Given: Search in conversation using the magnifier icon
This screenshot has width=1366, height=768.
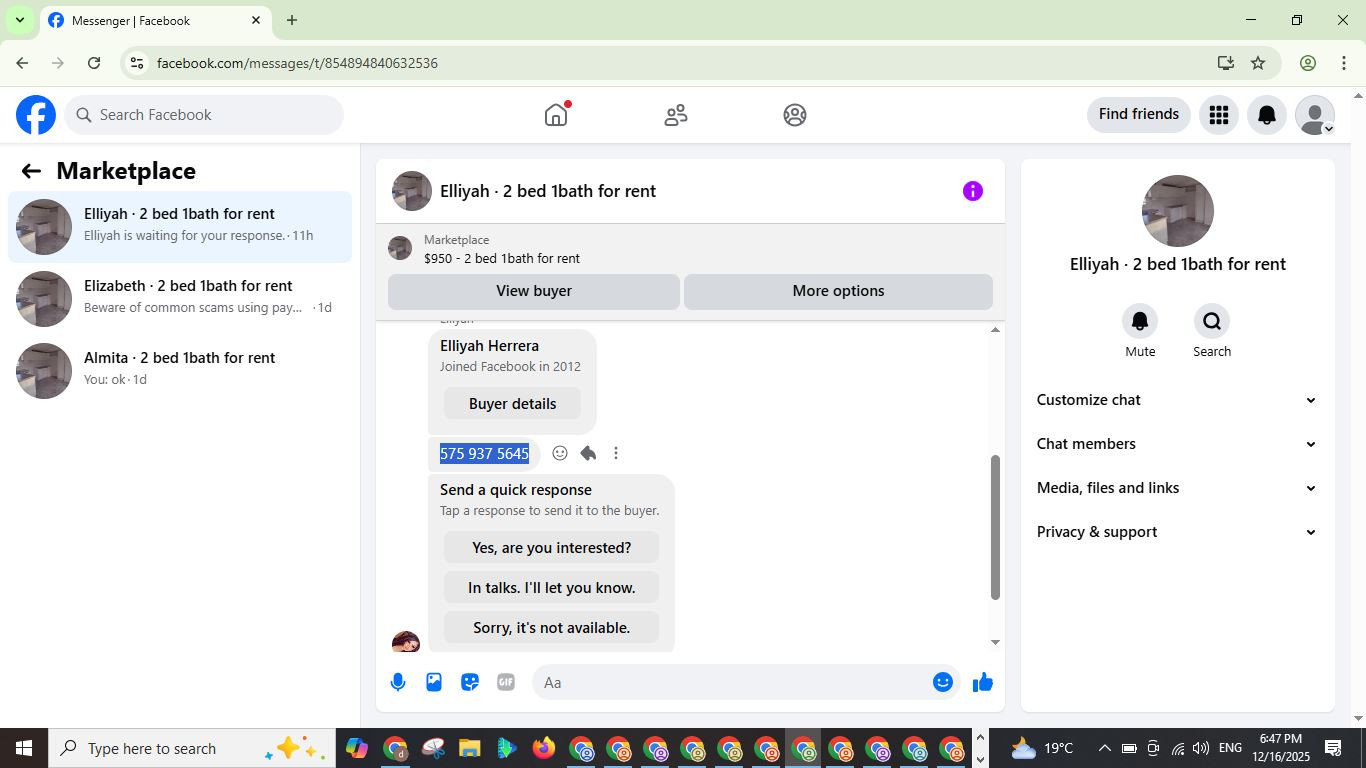Looking at the screenshot, I should (1212, 321).
